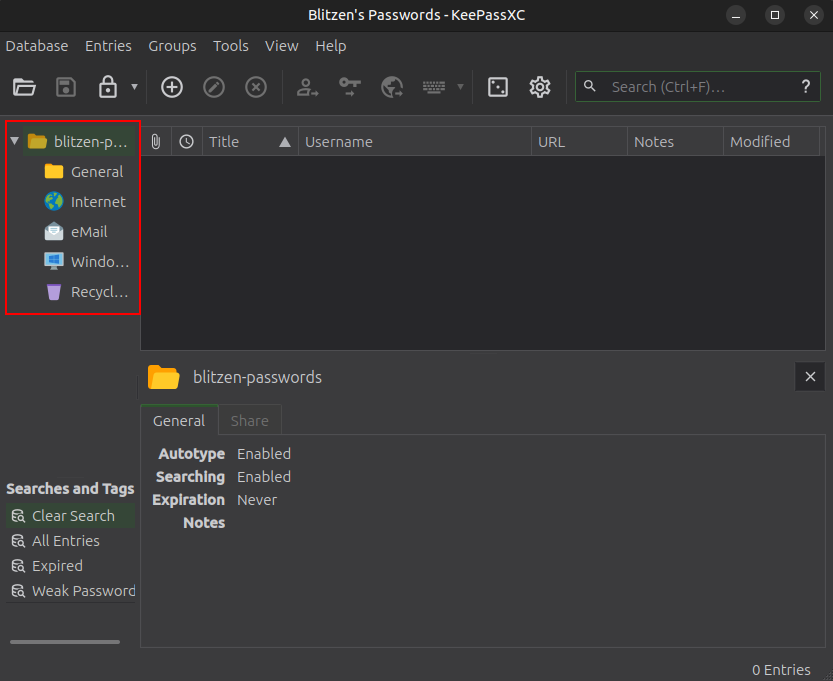This screenshot has height=681, width=833.
Task: Select the Internet group in tree
Action: click(97, 202)
